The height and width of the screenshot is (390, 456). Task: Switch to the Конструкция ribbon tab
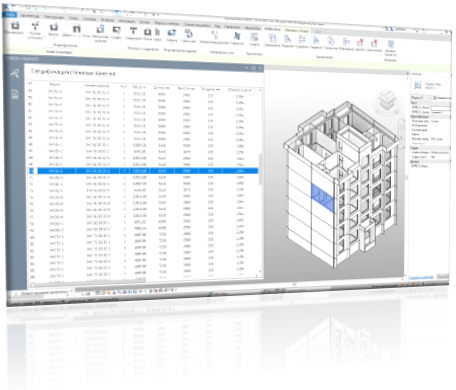point(54,17)
